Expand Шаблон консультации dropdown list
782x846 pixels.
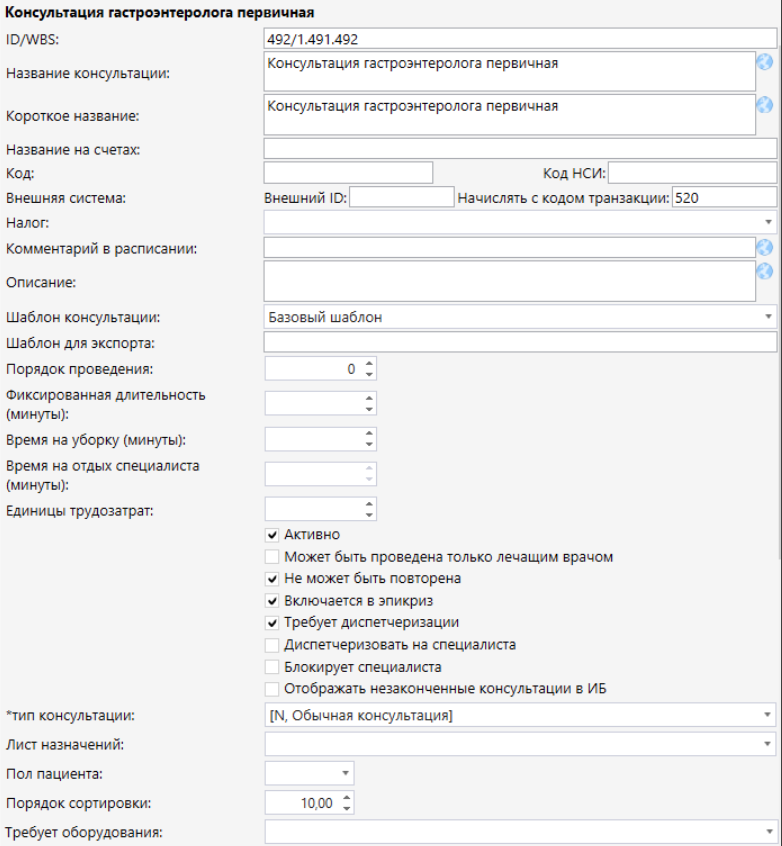[x=768, y=317]
